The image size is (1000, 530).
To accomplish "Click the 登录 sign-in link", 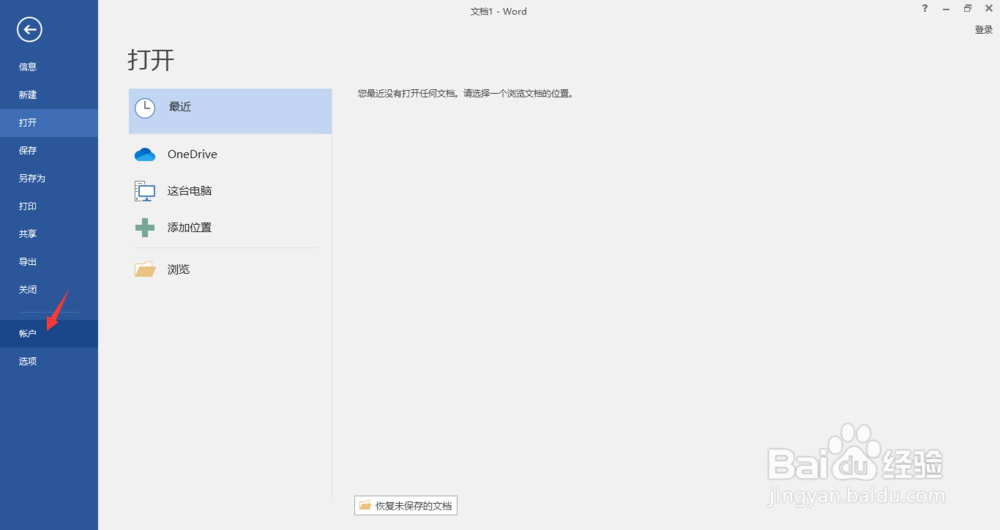I will [983, 30].
